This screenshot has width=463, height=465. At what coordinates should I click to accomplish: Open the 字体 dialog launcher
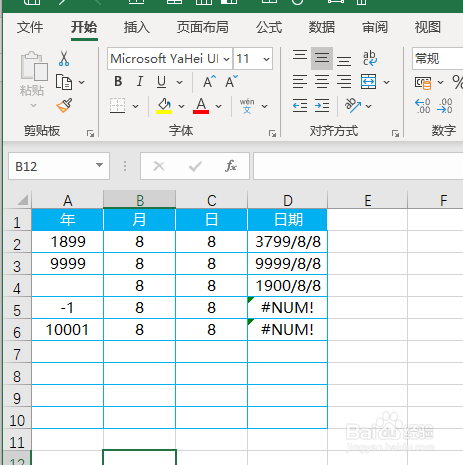pyautogui.click(x=272, y=134)
